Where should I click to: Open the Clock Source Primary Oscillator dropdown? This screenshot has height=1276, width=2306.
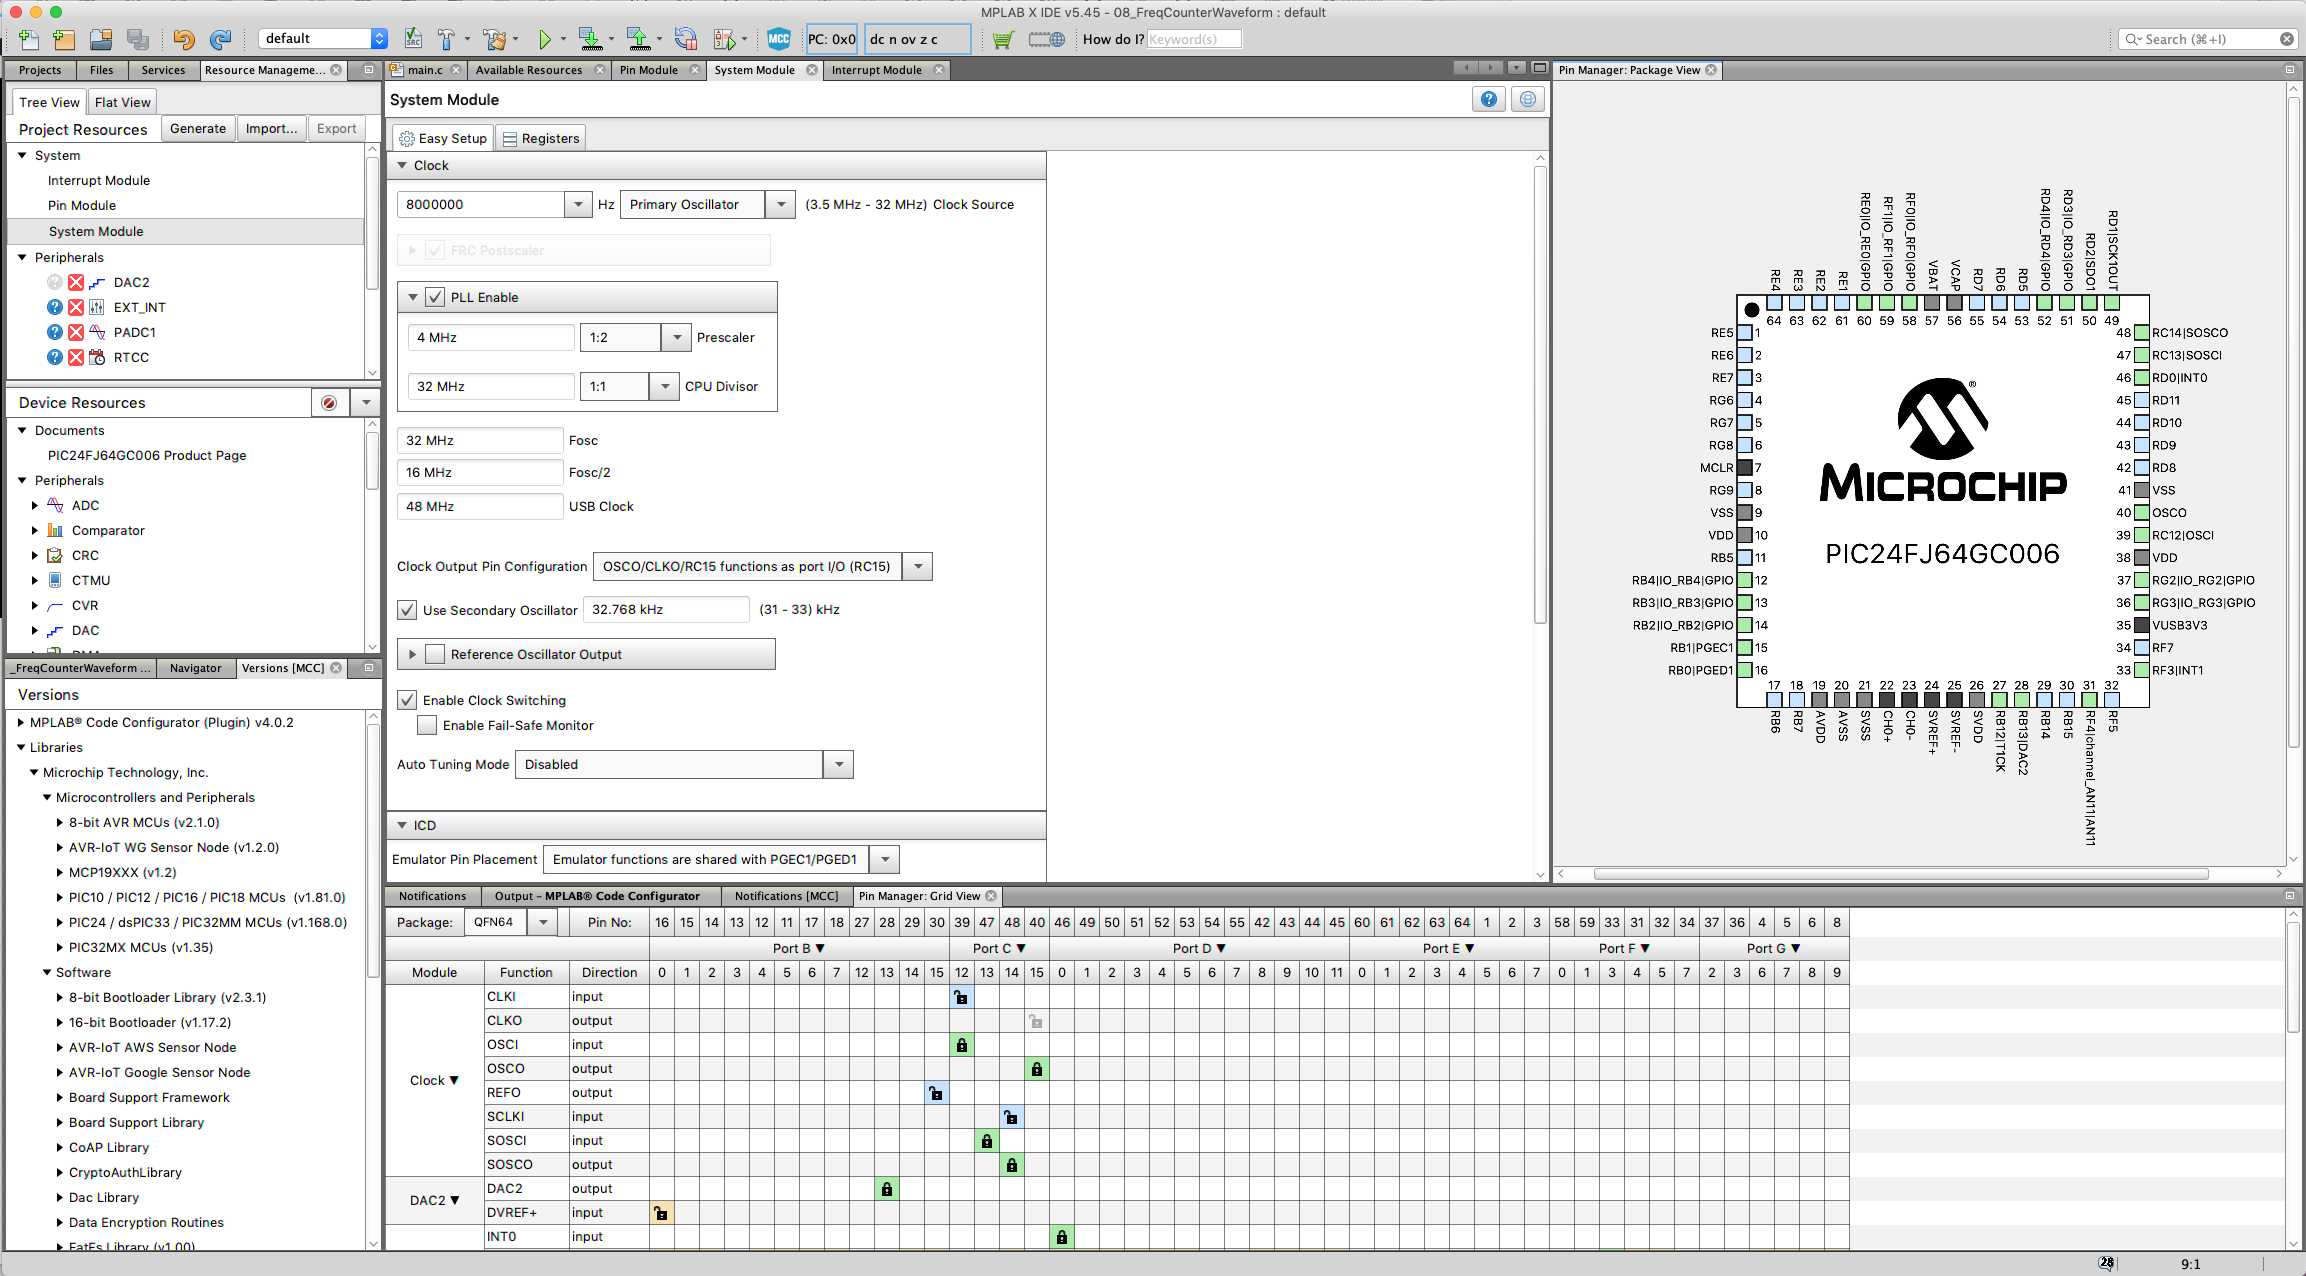pos(780,204)
